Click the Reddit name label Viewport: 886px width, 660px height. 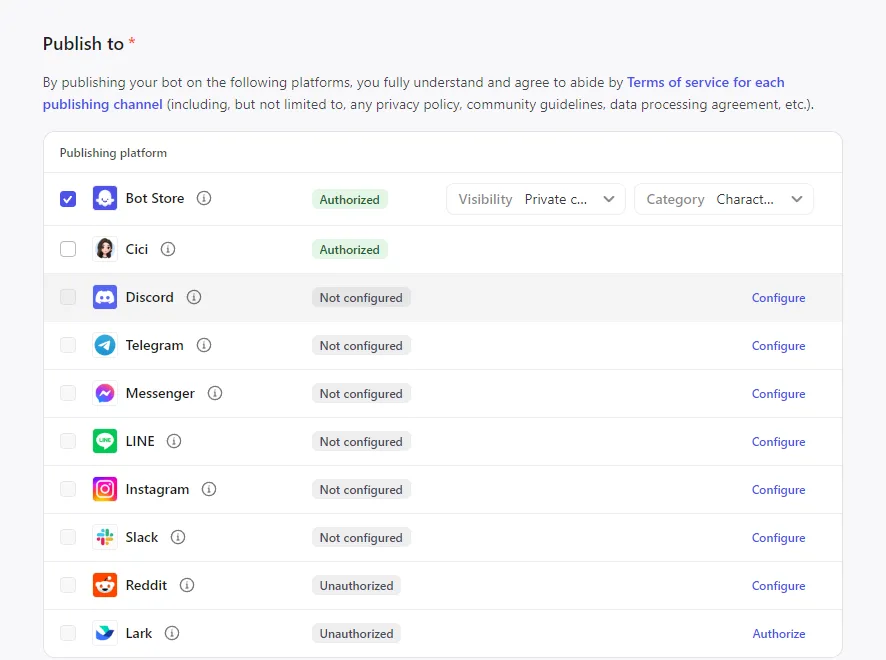(x=146, y=585)
